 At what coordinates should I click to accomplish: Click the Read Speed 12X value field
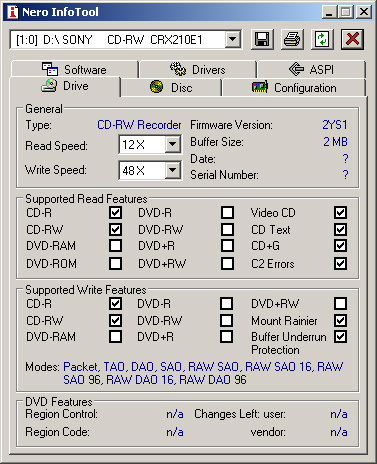(x=142, y=144)
